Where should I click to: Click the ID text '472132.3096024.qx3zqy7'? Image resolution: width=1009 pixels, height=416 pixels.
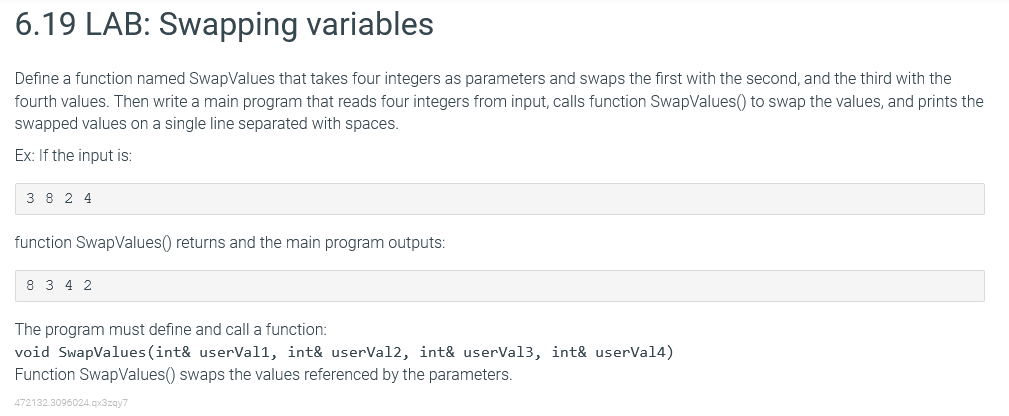[71, 402]
